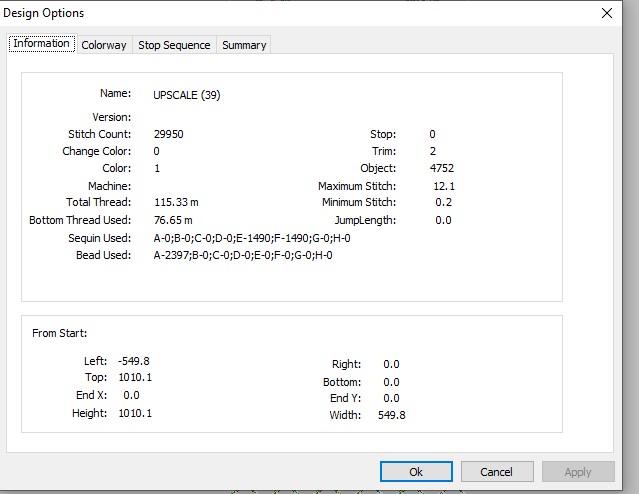Click the Change Color label
This screenshot has height=494, width=639.
(x=97, y=151)
